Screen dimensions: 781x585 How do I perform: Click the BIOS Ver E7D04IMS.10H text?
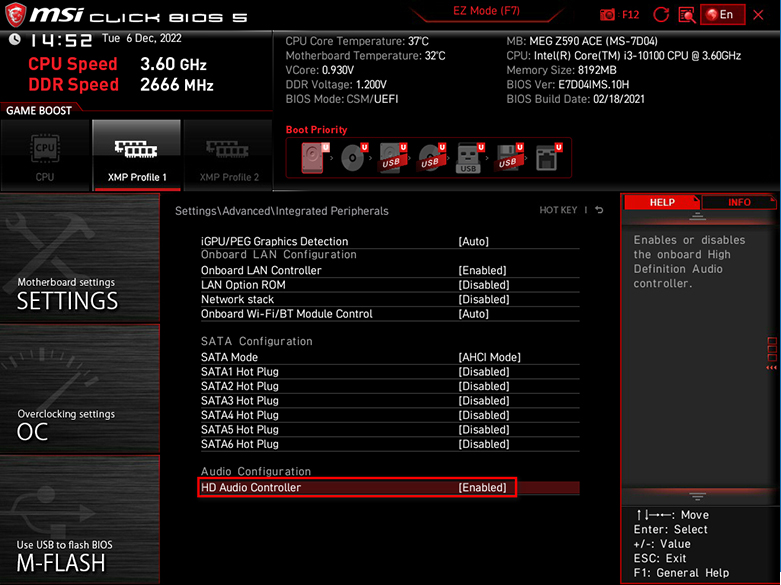[x=568, y=85]
